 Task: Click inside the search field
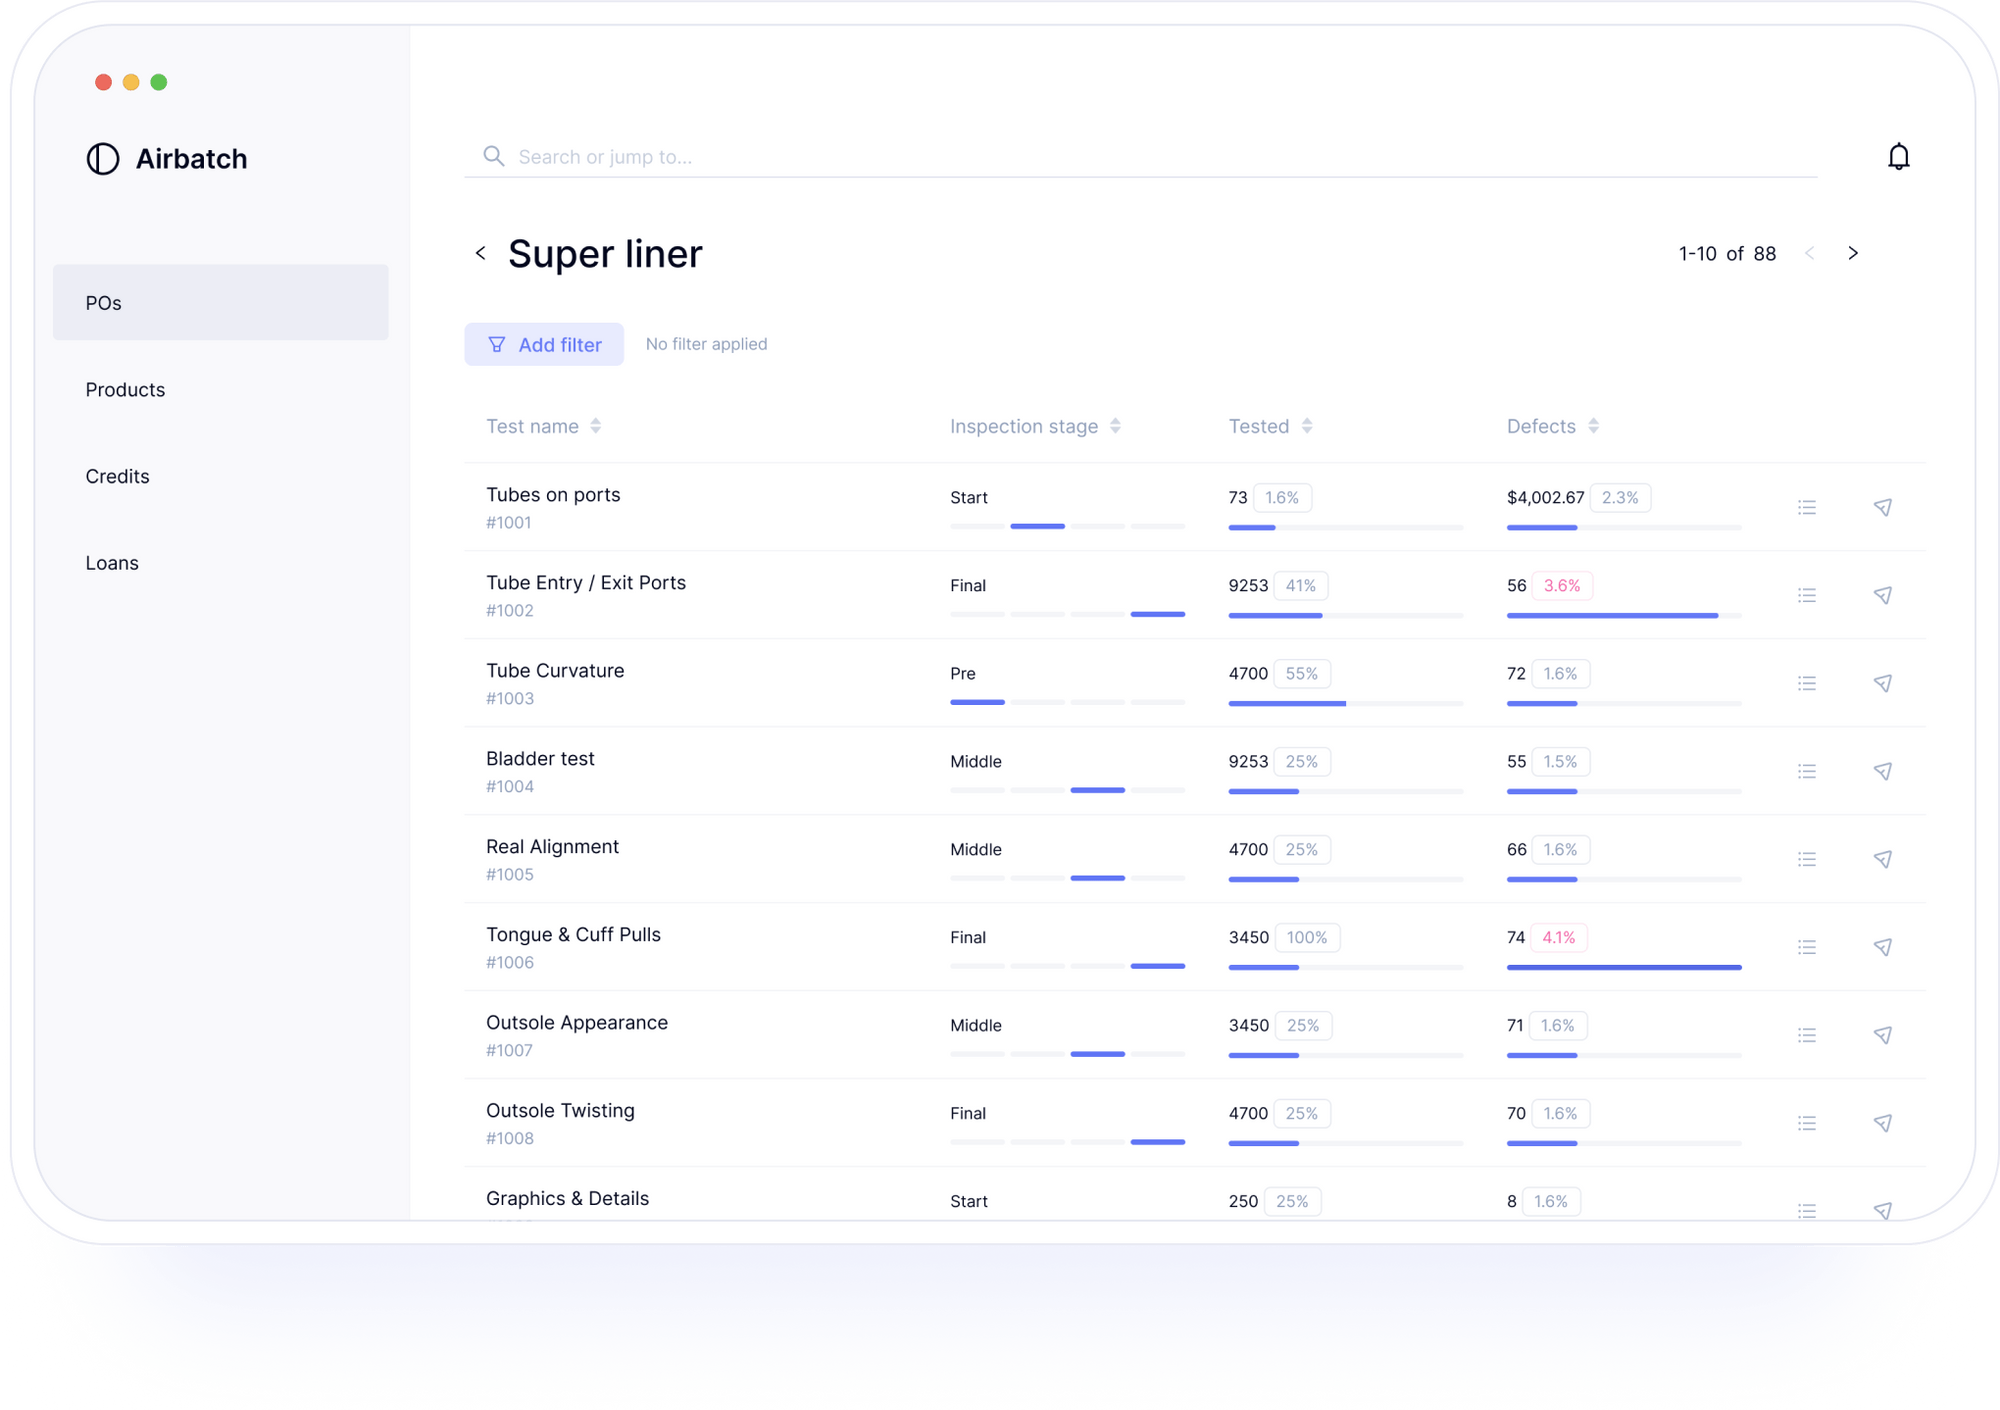[900, 156]
